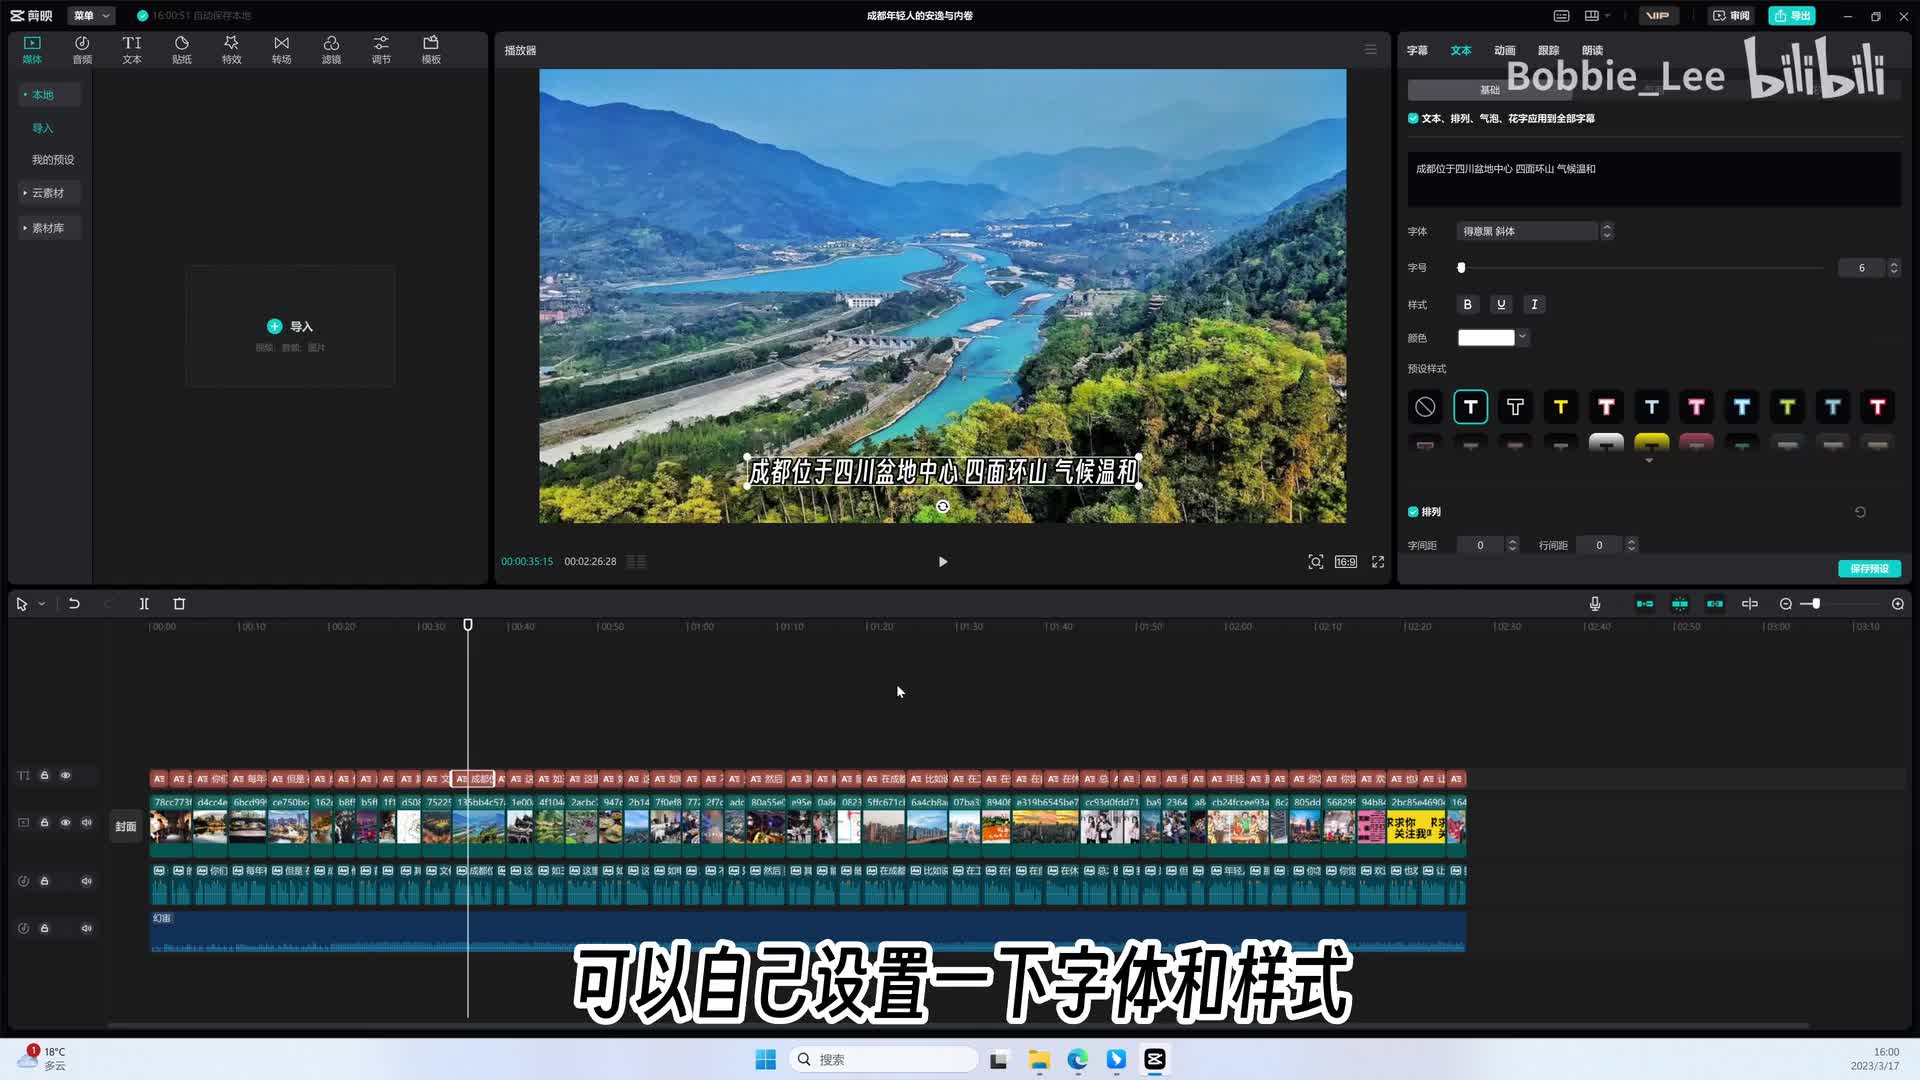Click the microphone record voiceover icon

[1595, 604]
